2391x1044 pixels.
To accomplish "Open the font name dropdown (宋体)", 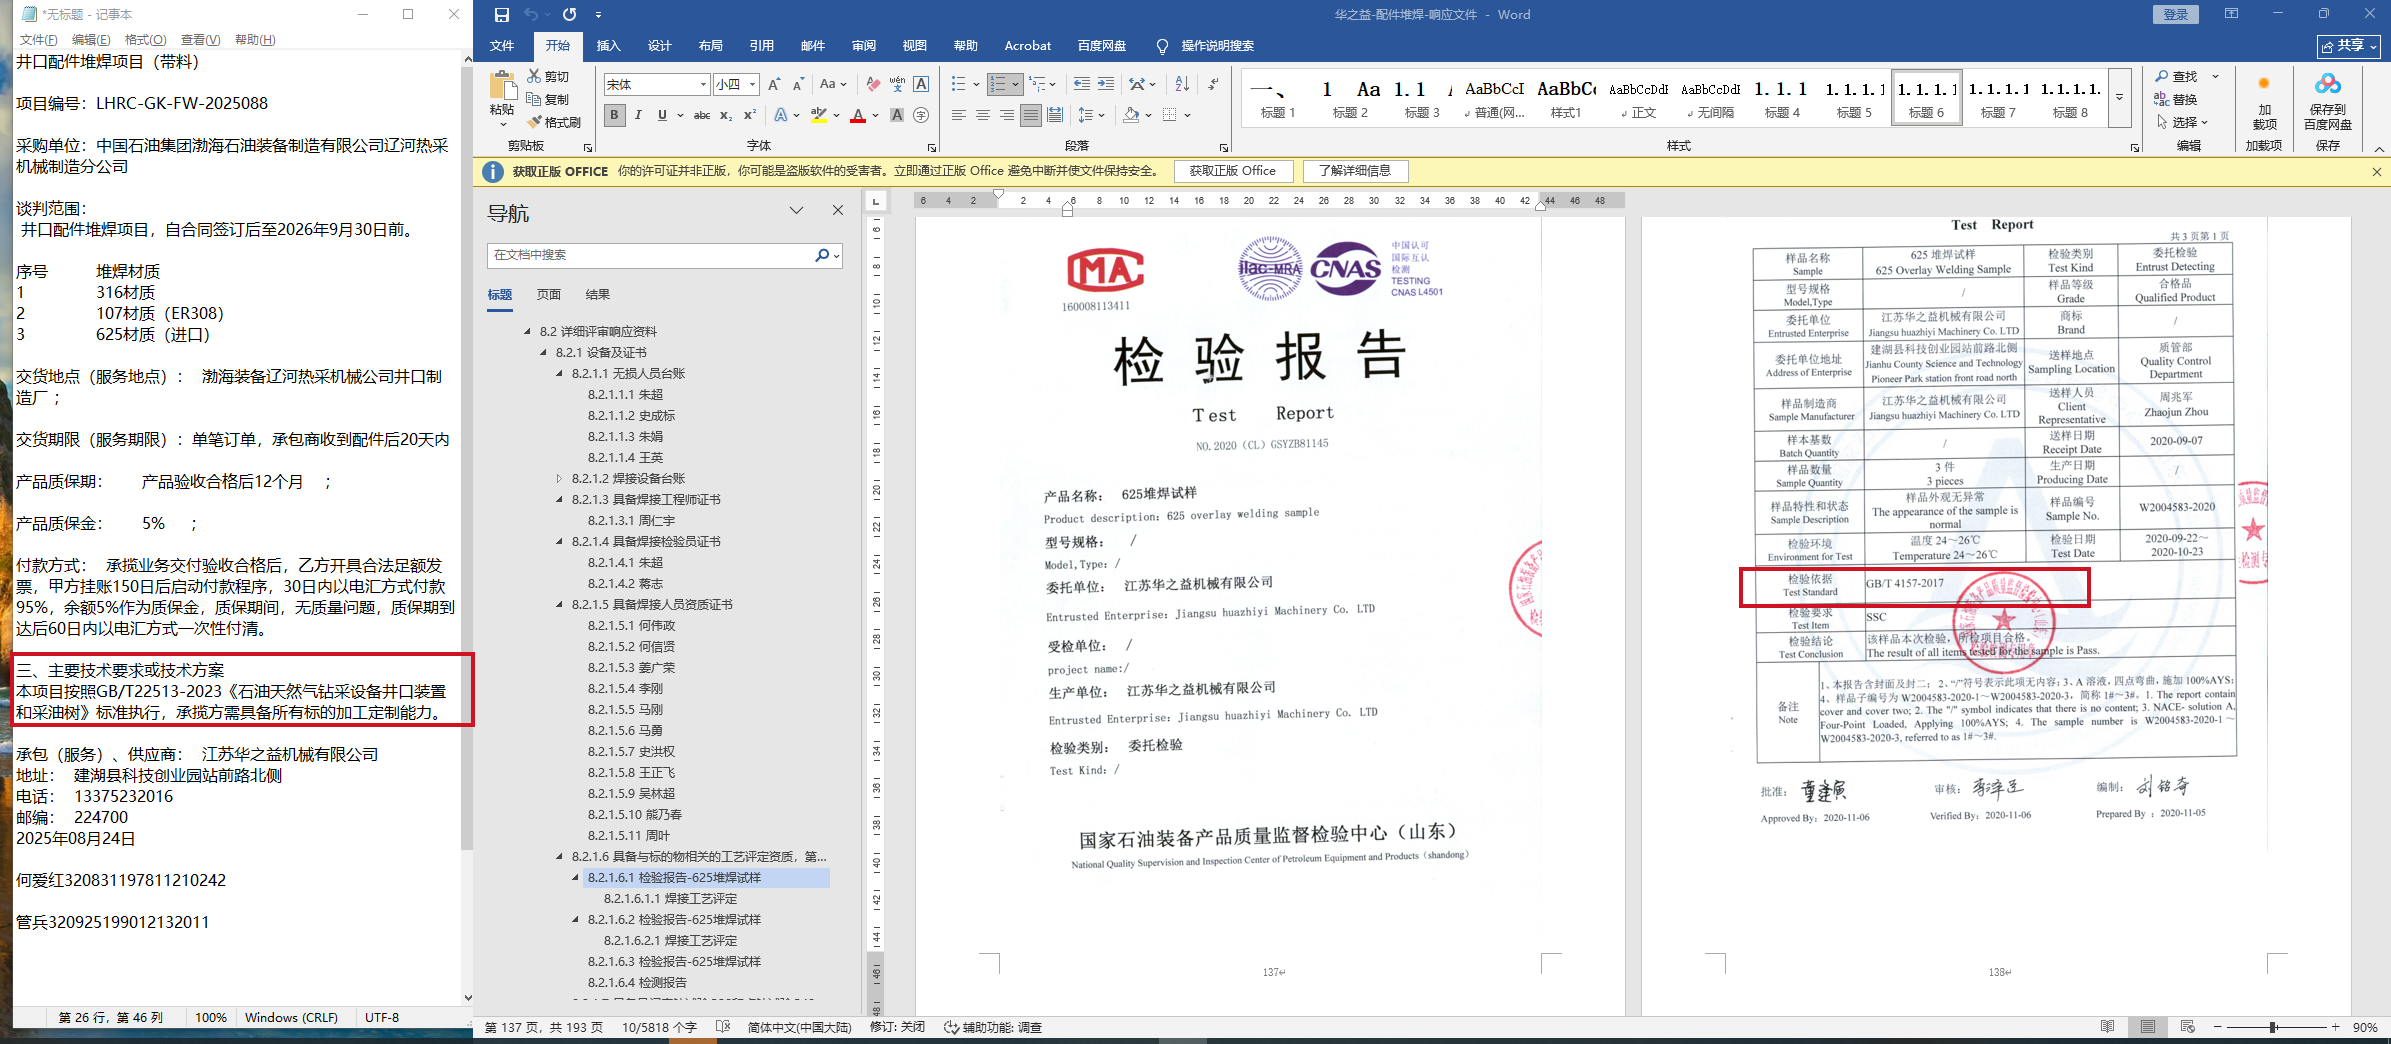I will click(x=703, y=84).
